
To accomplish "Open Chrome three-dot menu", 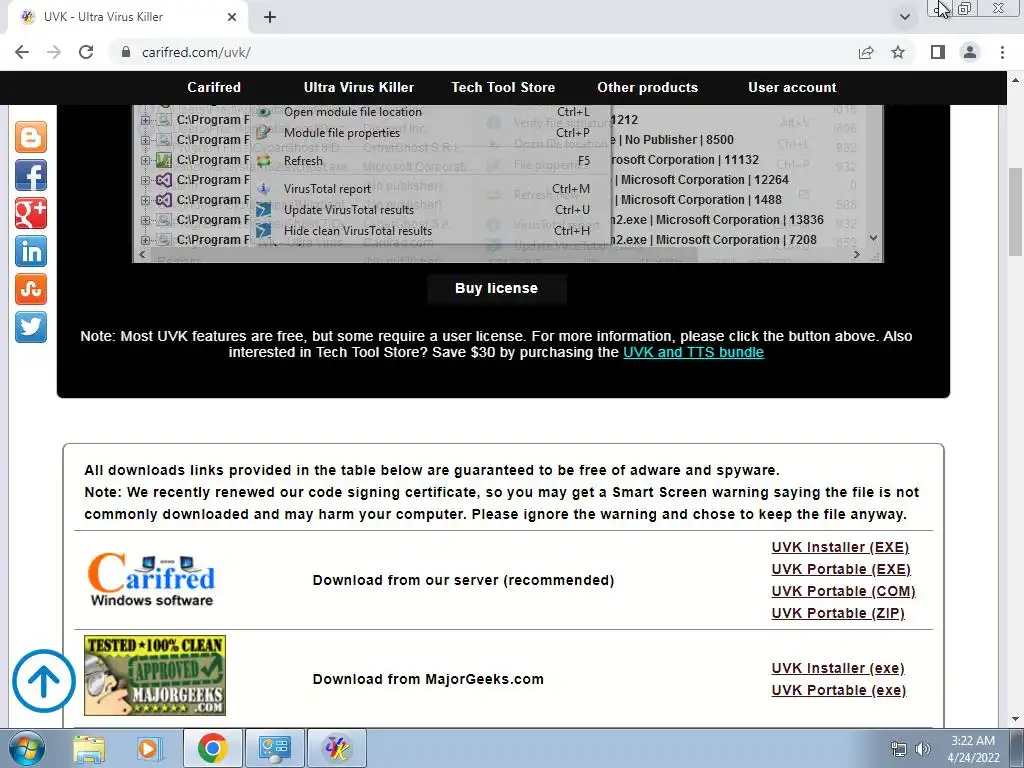I will pos(1002,52).
